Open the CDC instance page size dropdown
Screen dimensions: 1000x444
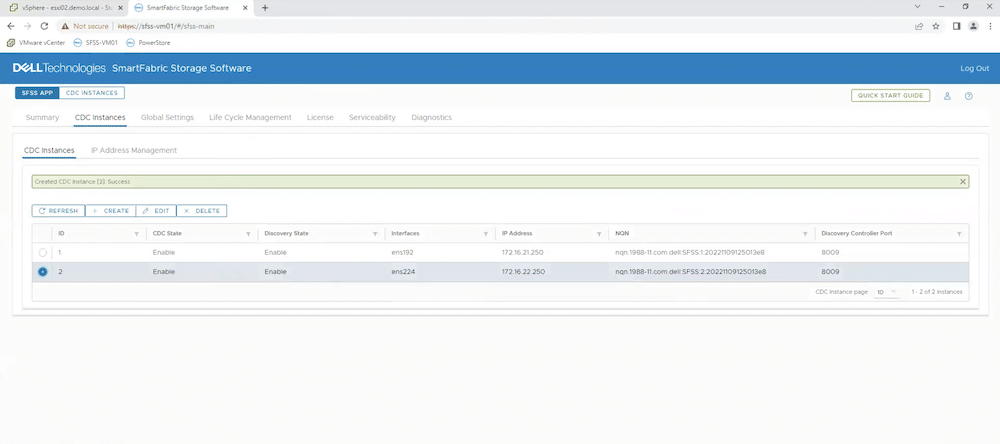click(886, 292)
